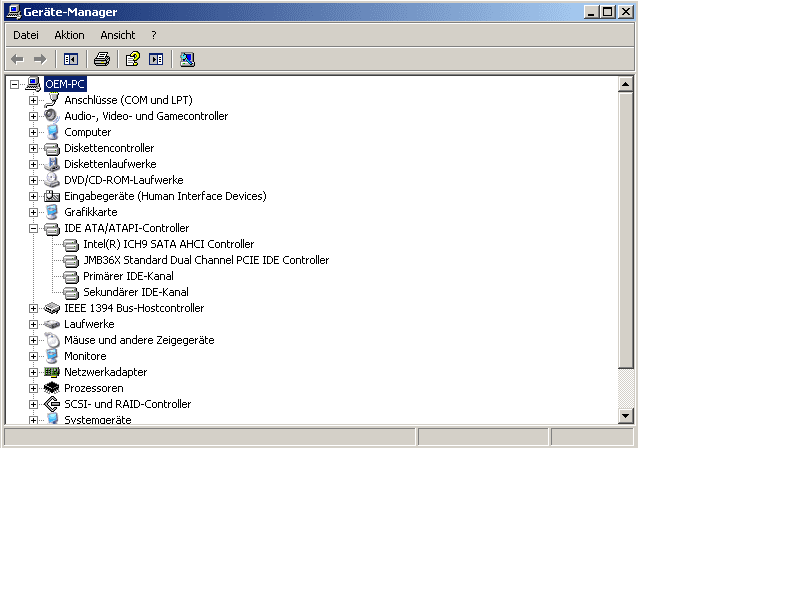Click the Forward arrow toolbar button
The image size is (800, 600).
[x=40, y=60]
